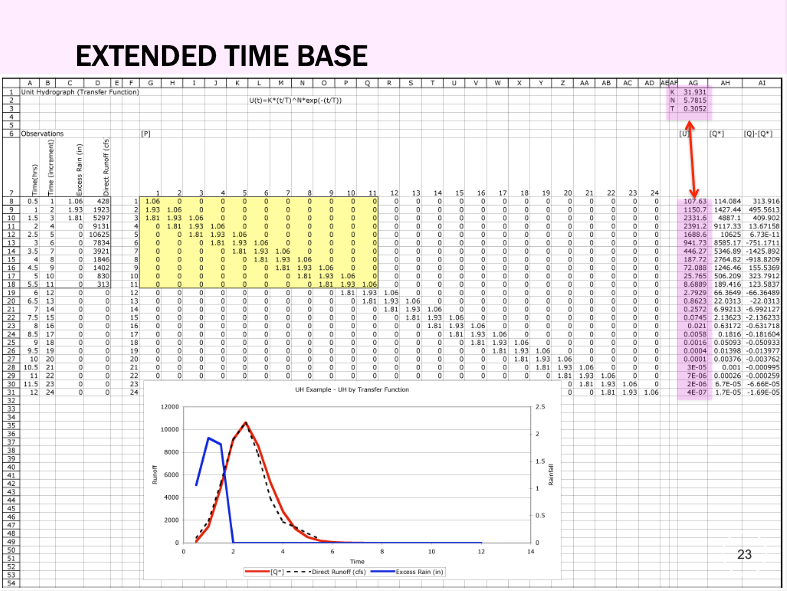Select row header 1

(x=11, y=92)
